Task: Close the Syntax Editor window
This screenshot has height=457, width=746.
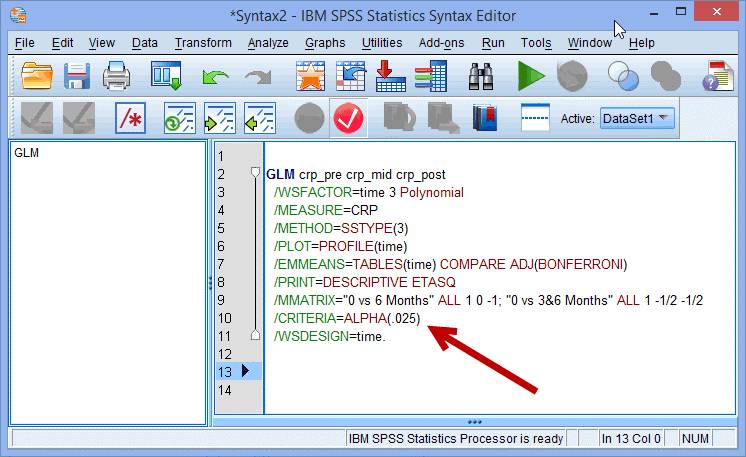Action: (717, 11)
